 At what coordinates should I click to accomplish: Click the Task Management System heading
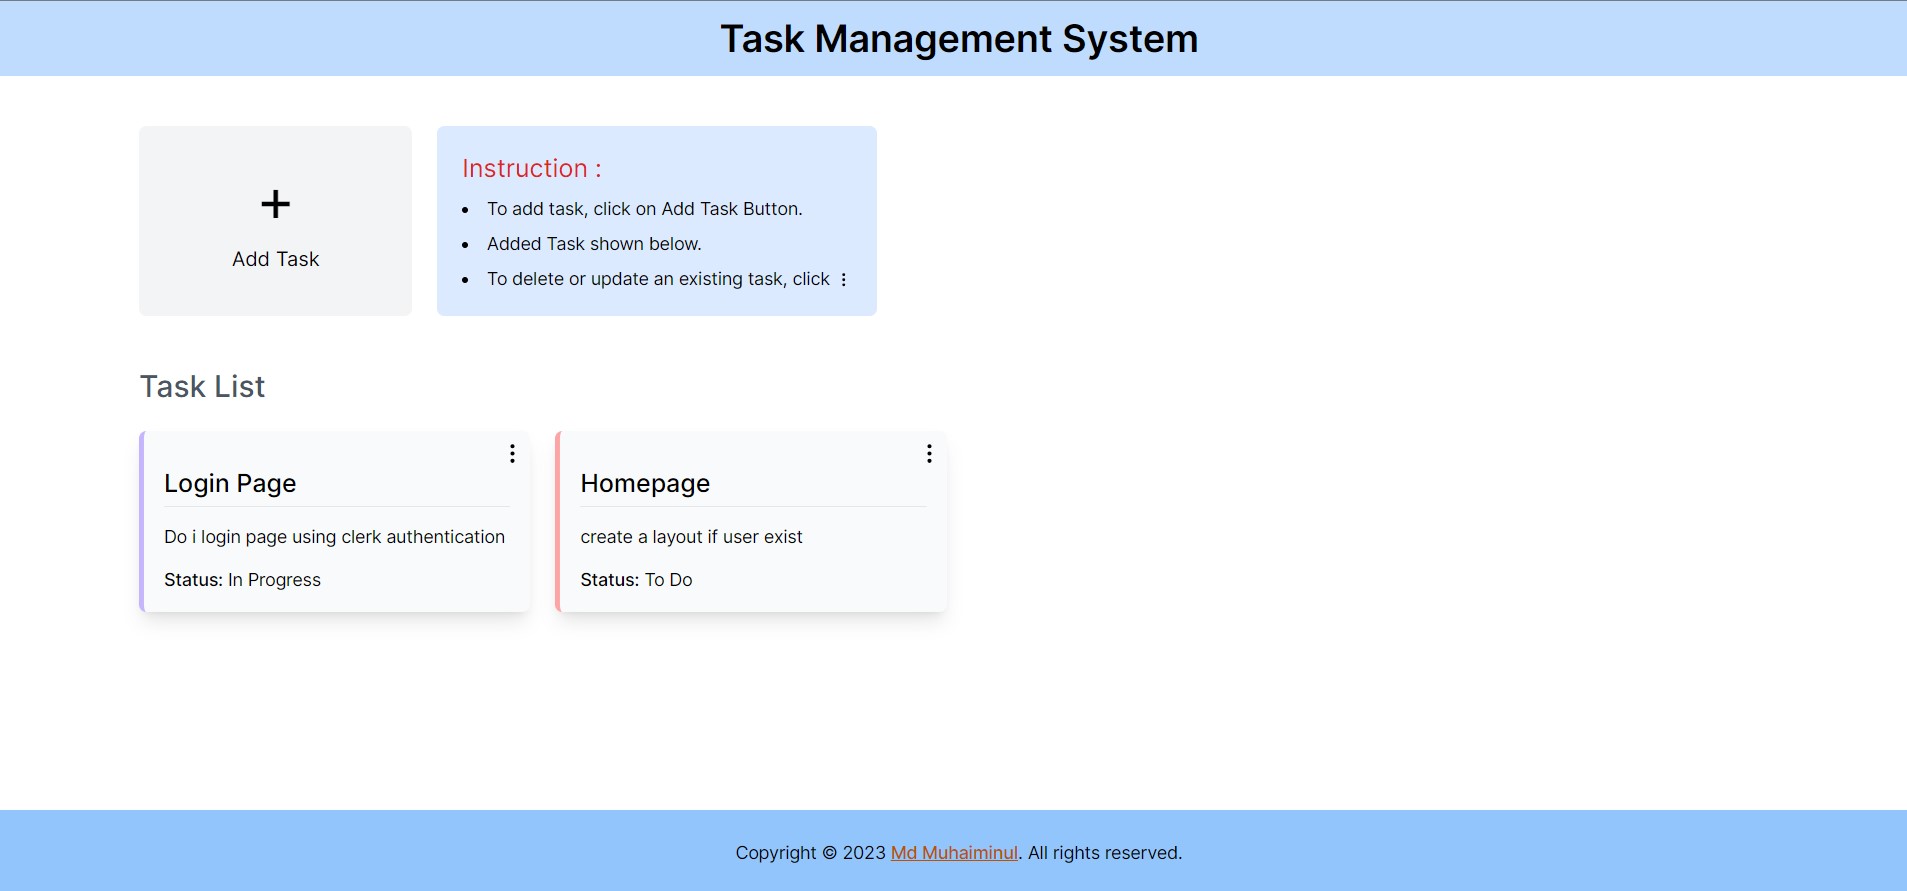(959, 39)
